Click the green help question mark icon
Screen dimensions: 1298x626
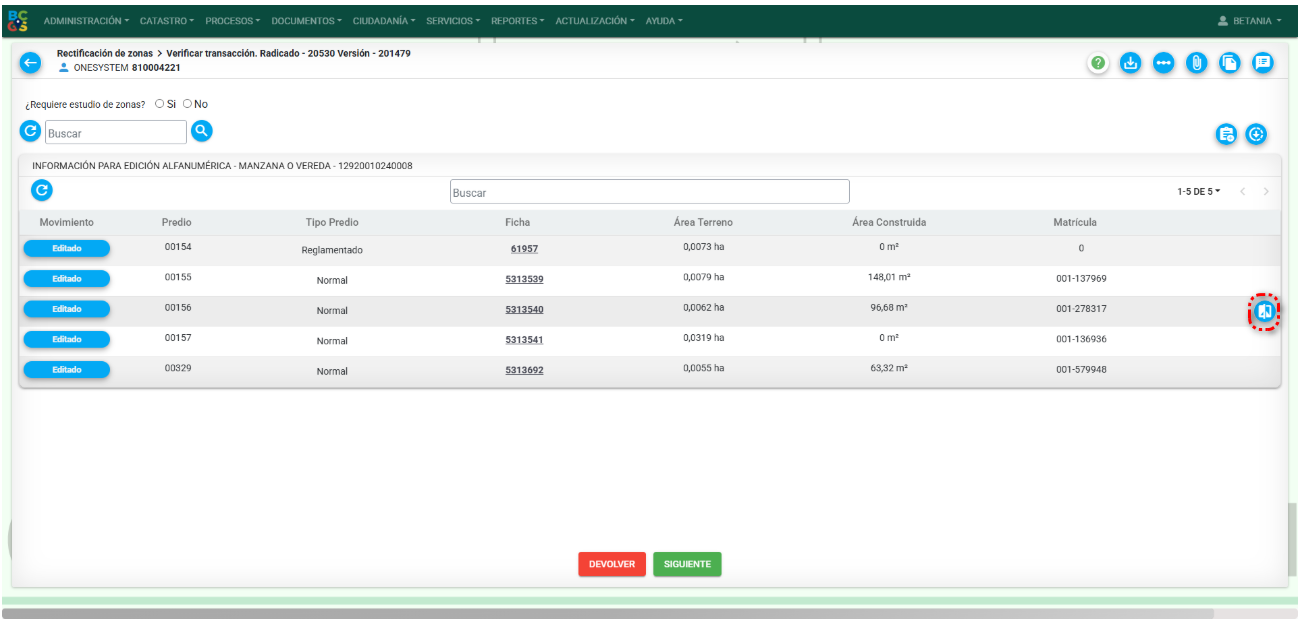click(1098, 63)
